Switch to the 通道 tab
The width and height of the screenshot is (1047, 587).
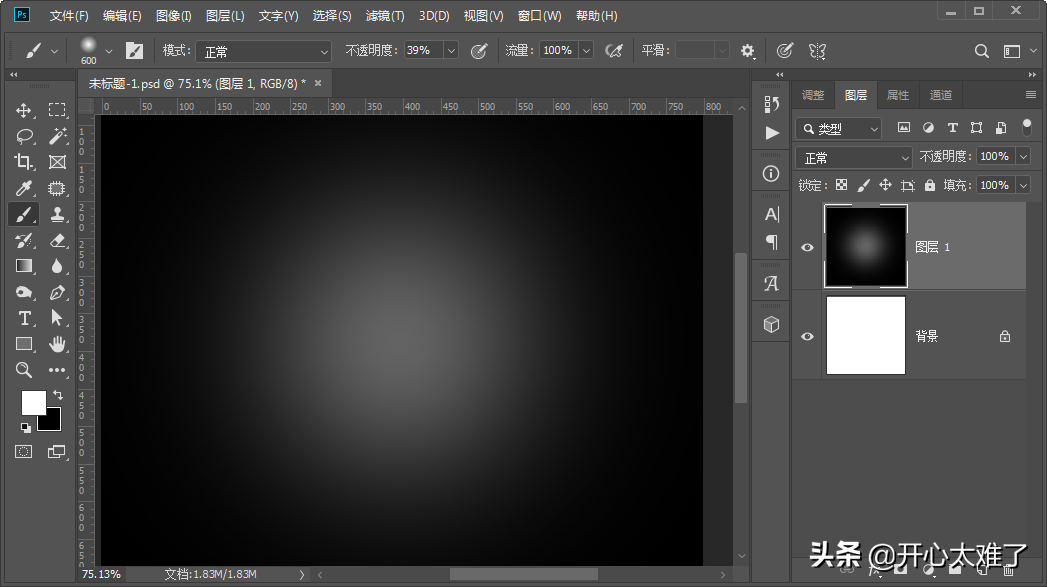click(940, 95)
